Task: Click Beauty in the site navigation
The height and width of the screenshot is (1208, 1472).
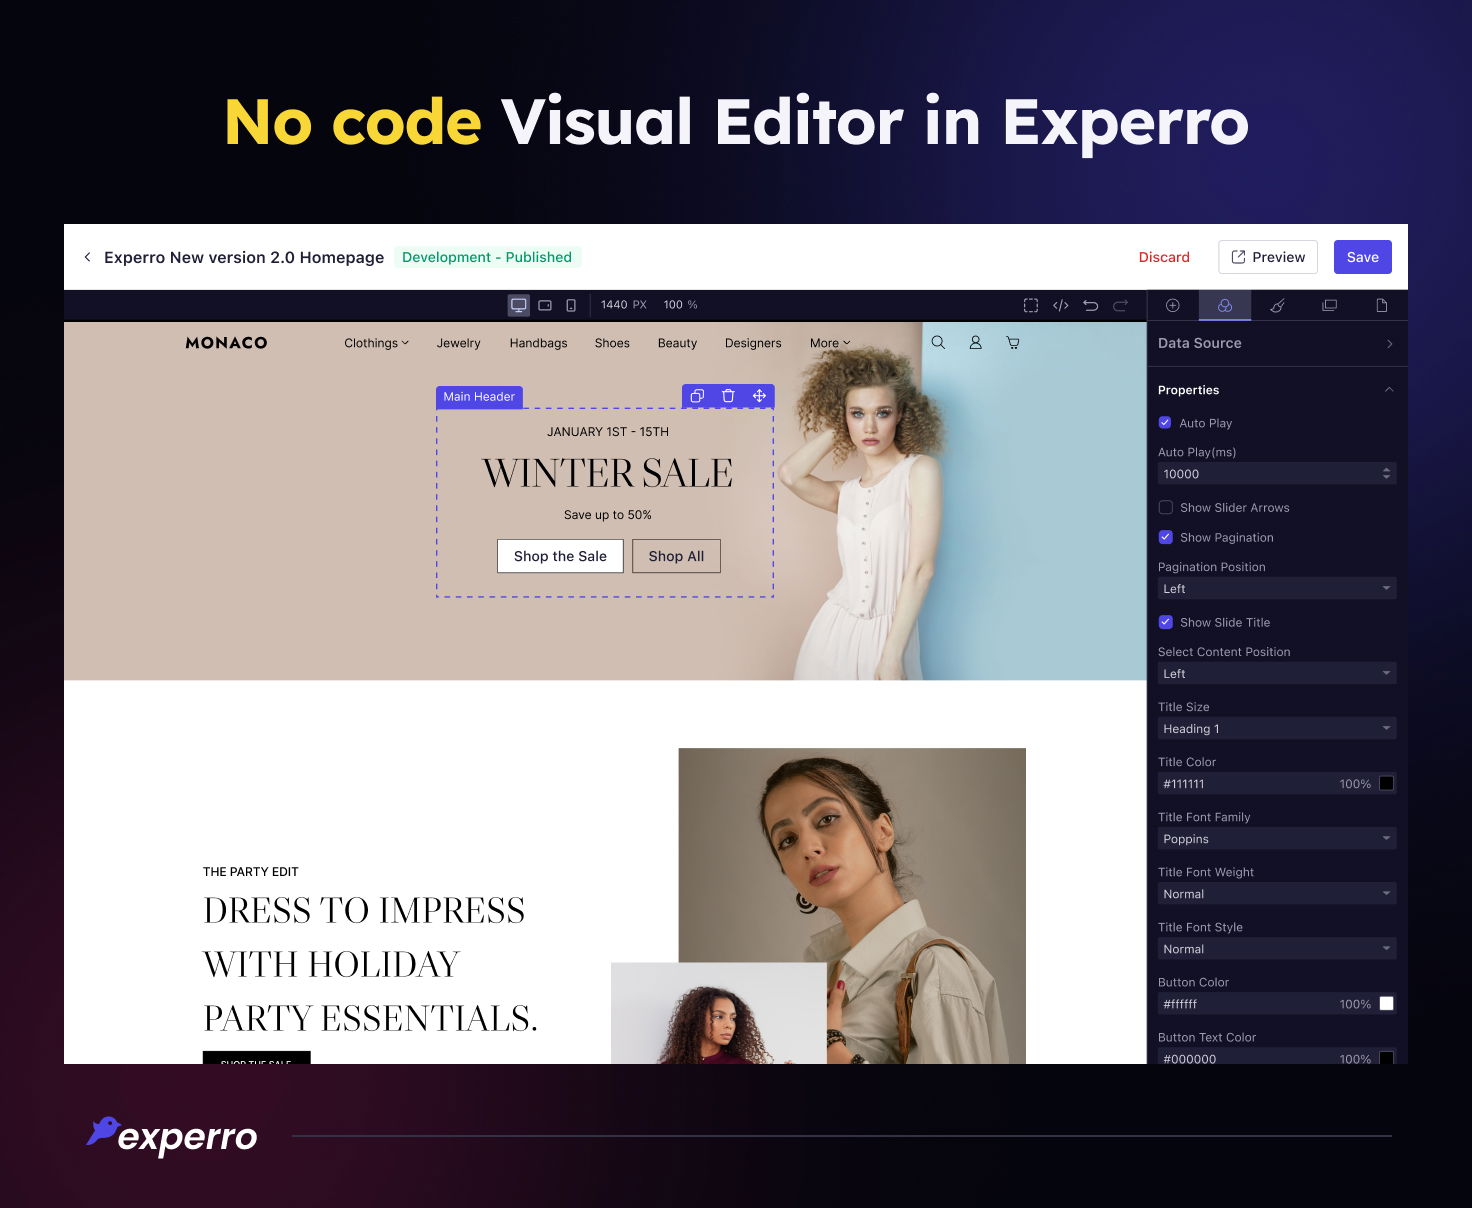Action: pyautogui.click(x=677, y=343)
